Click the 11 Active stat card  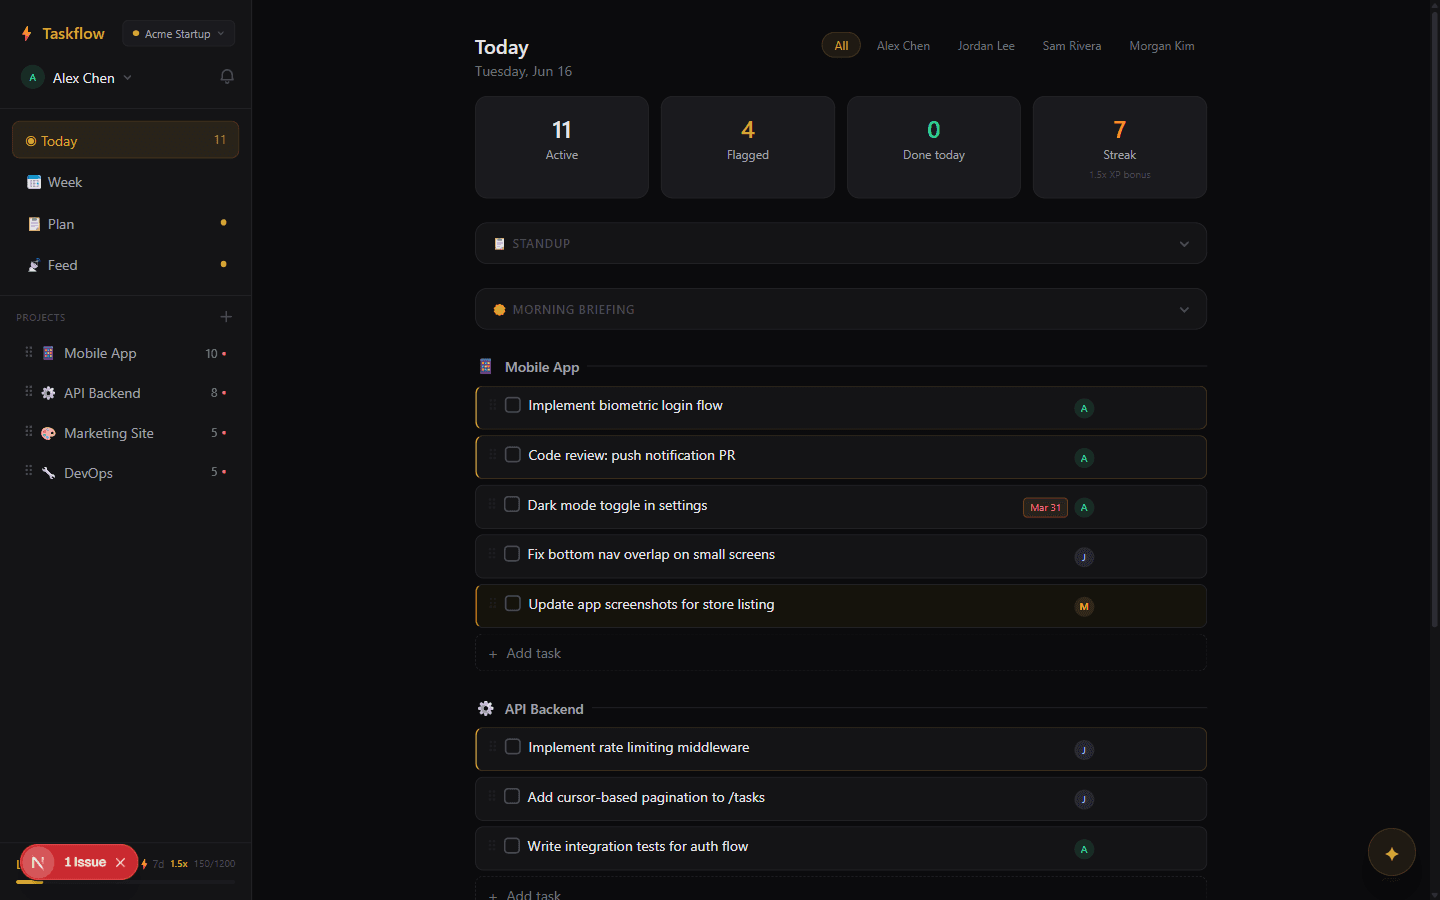tap(562, 147)
